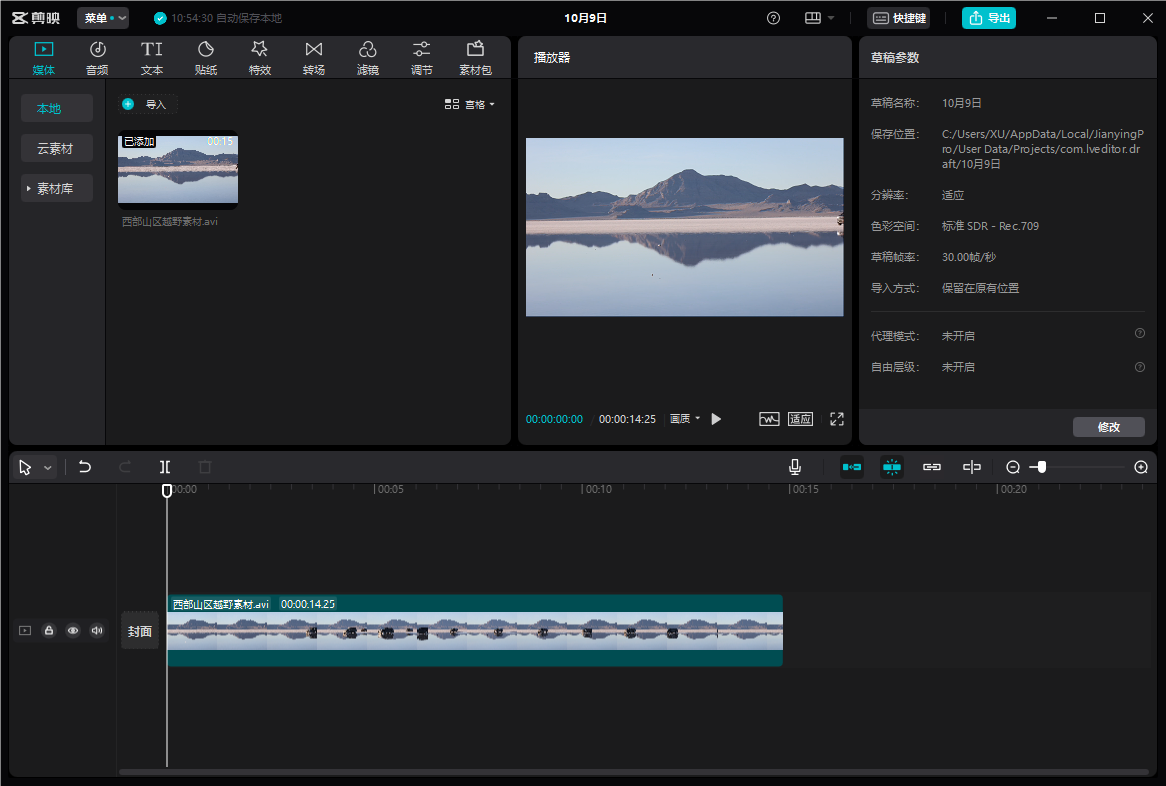Image resolution: width=1166 pixels, height=786 pixels.
Task: Click the timeline zoom slider handle
Action: click(1042, 467)
